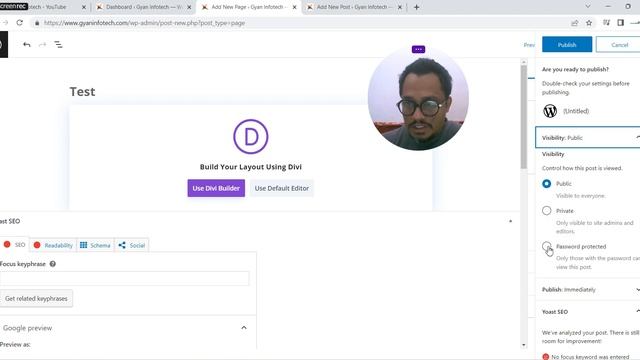This screenshot has width=640, height=360.
Task: Click the blue Publish button
Action: point(567,44)
